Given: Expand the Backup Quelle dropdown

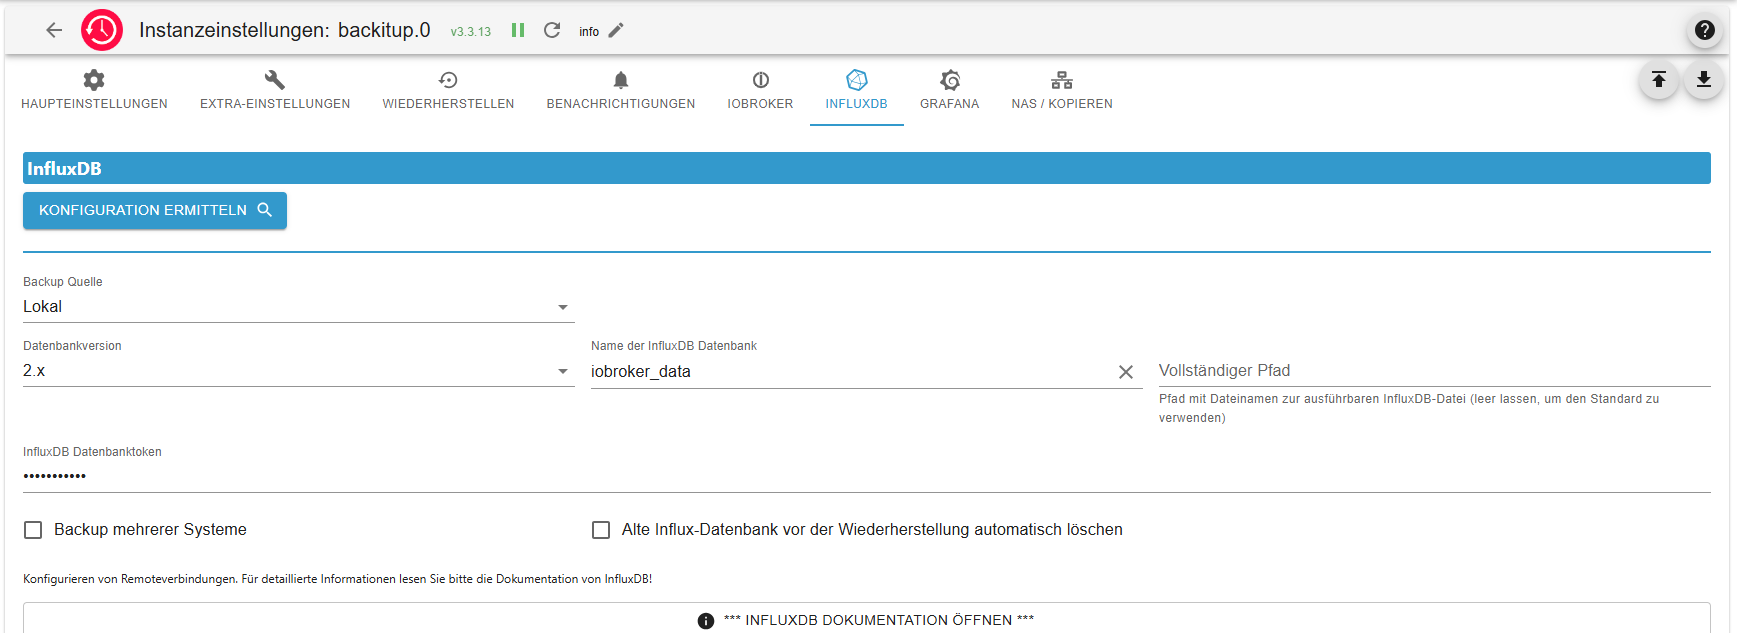Looking at the screenshot, I should pyautogui.click(x=299, y=307).
